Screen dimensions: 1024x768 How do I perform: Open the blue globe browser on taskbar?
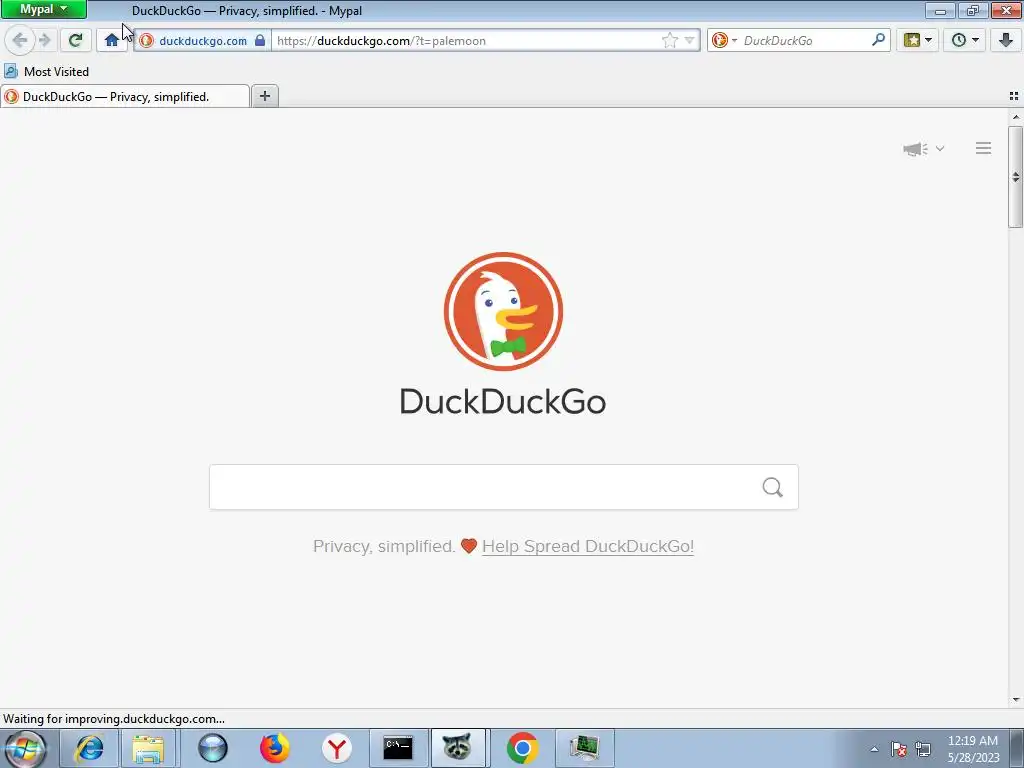coord(212,748)
